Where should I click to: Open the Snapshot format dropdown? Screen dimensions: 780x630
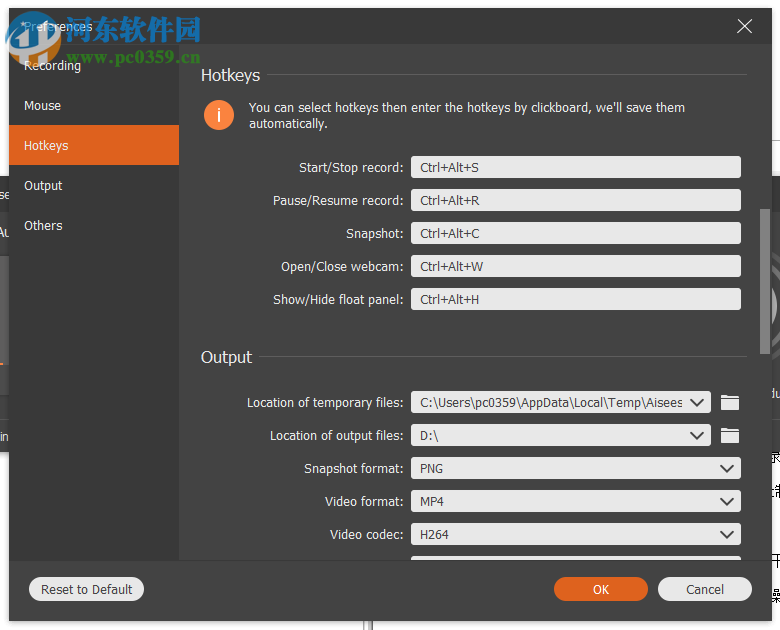click(x=576, y=468)
